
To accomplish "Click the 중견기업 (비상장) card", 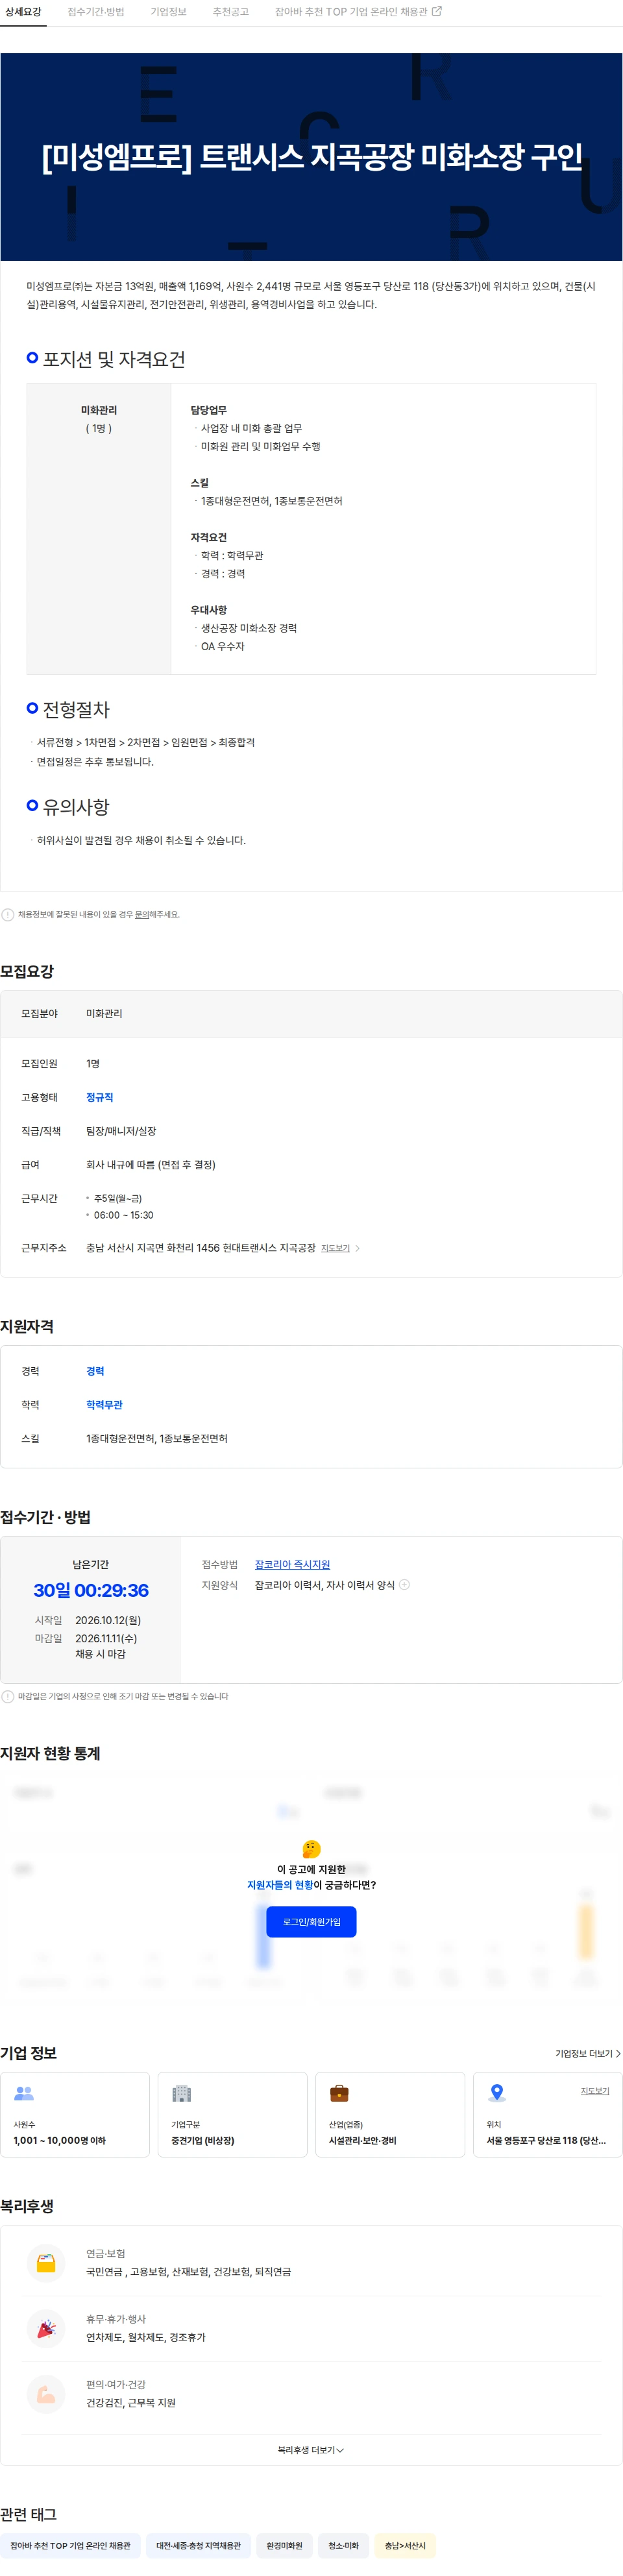I will click(x=232, y=2114).
